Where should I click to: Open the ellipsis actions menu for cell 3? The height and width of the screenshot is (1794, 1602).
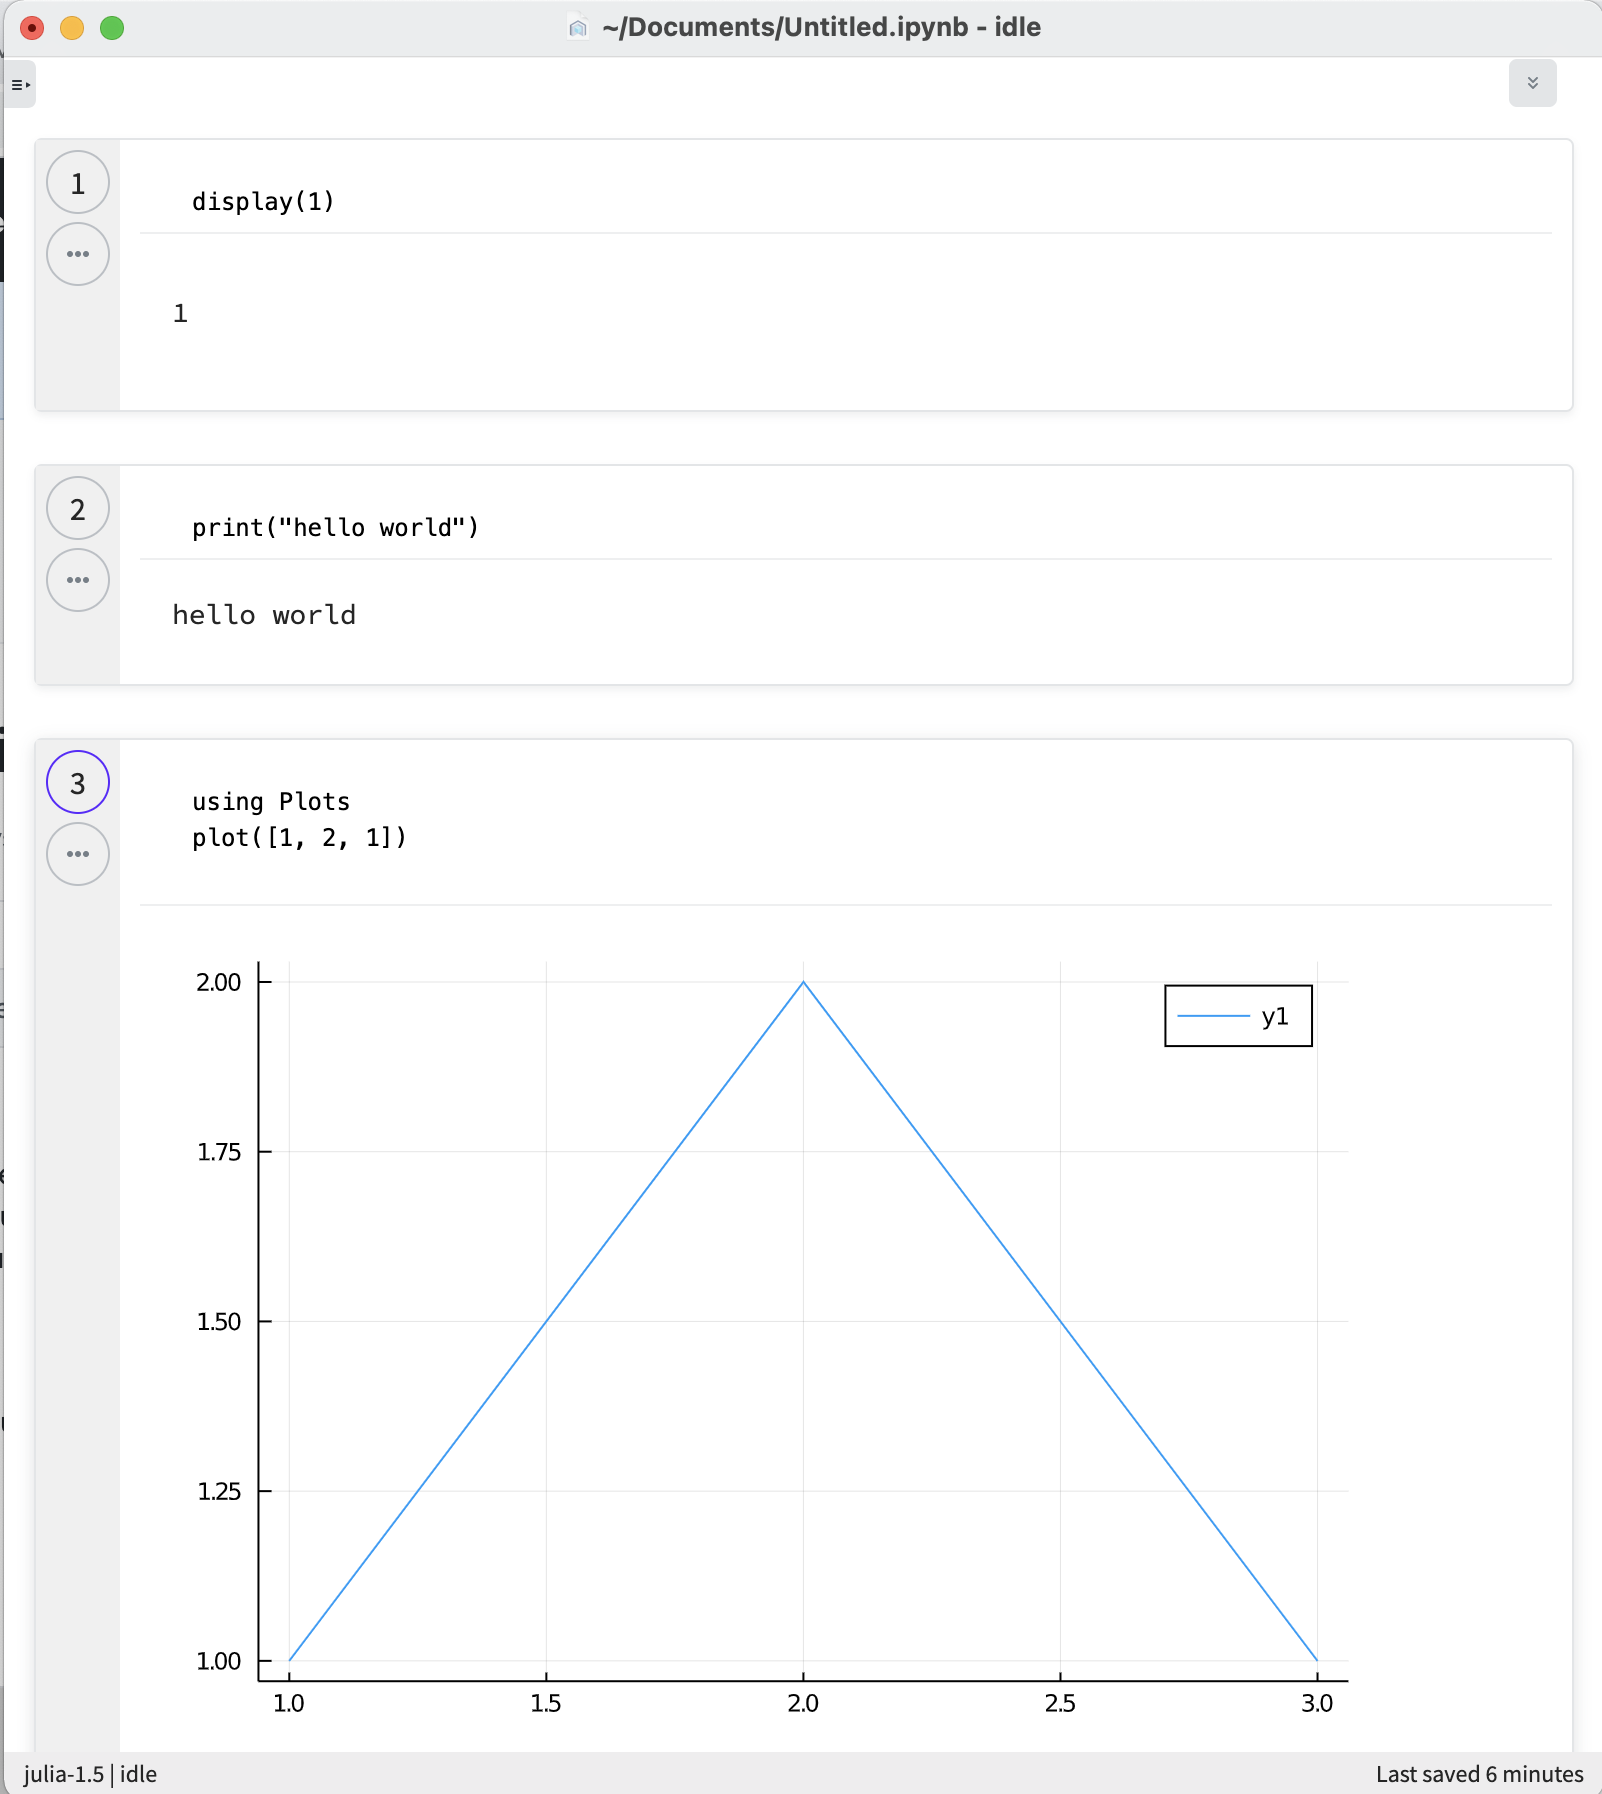77,854
